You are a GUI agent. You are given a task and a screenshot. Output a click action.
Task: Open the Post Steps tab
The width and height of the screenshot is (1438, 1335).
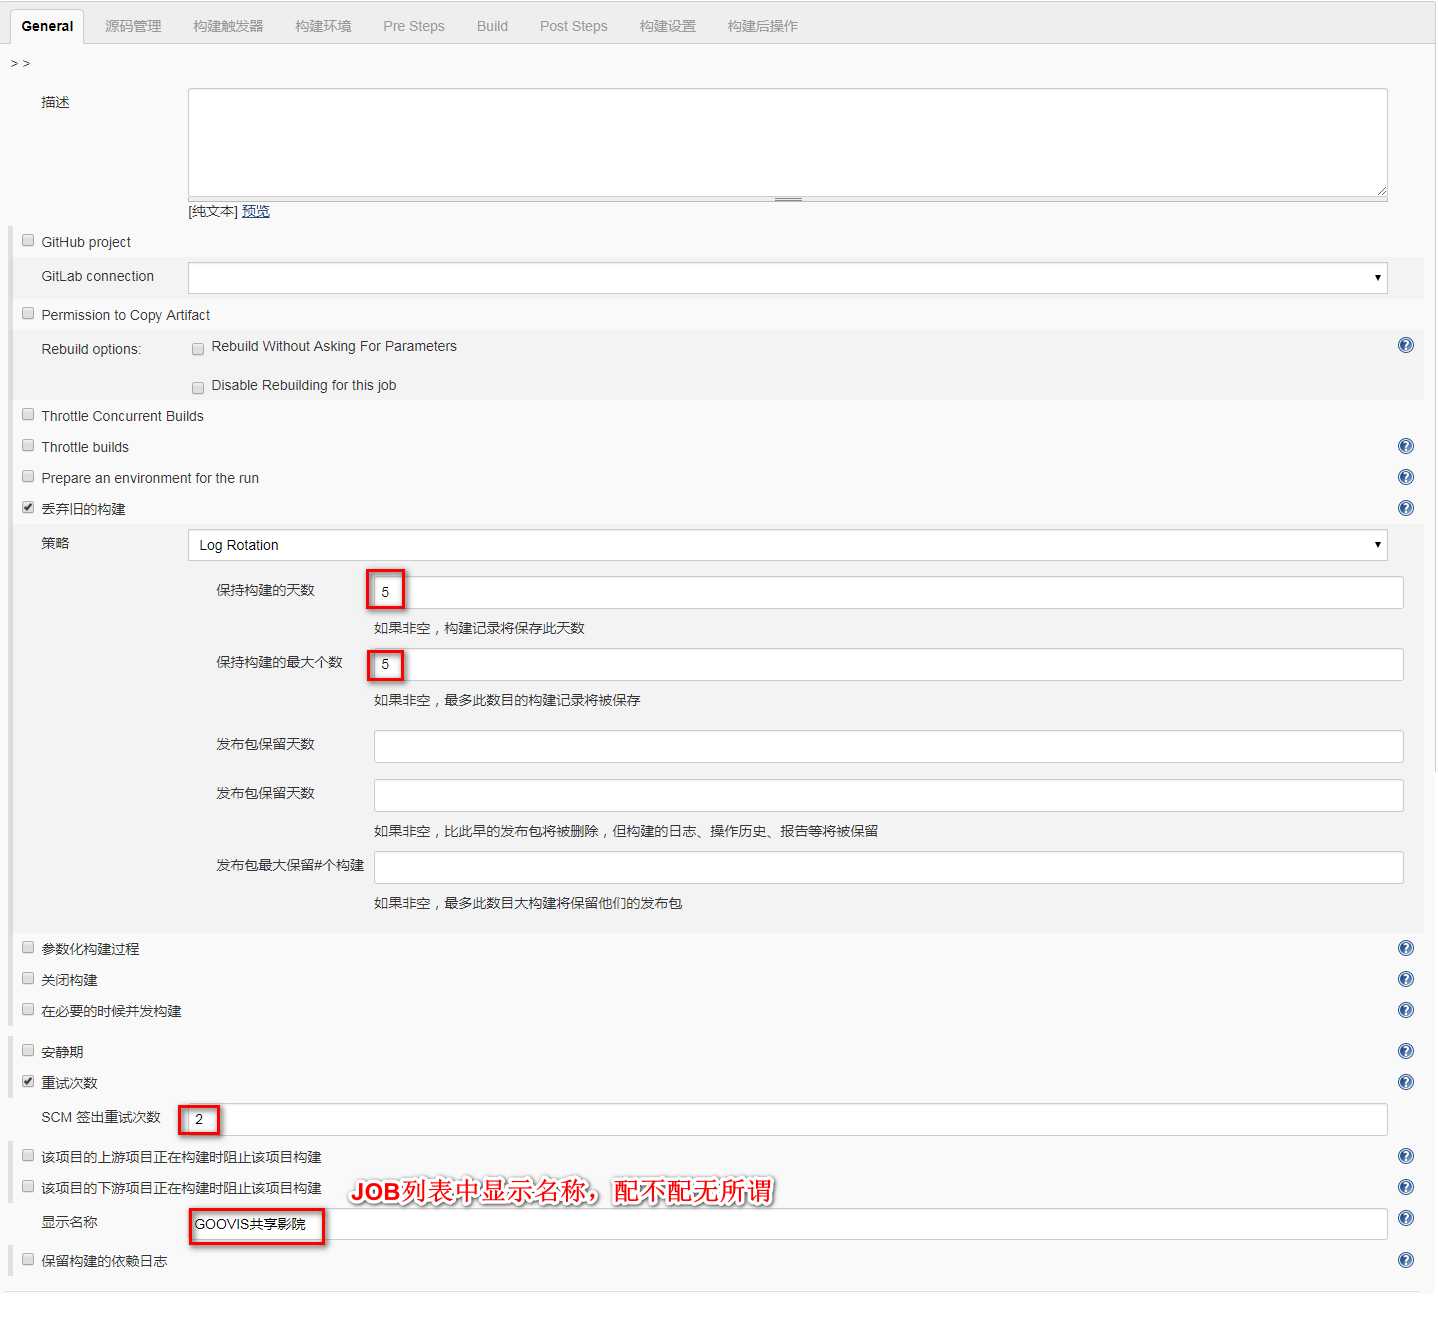pos(573,26)
